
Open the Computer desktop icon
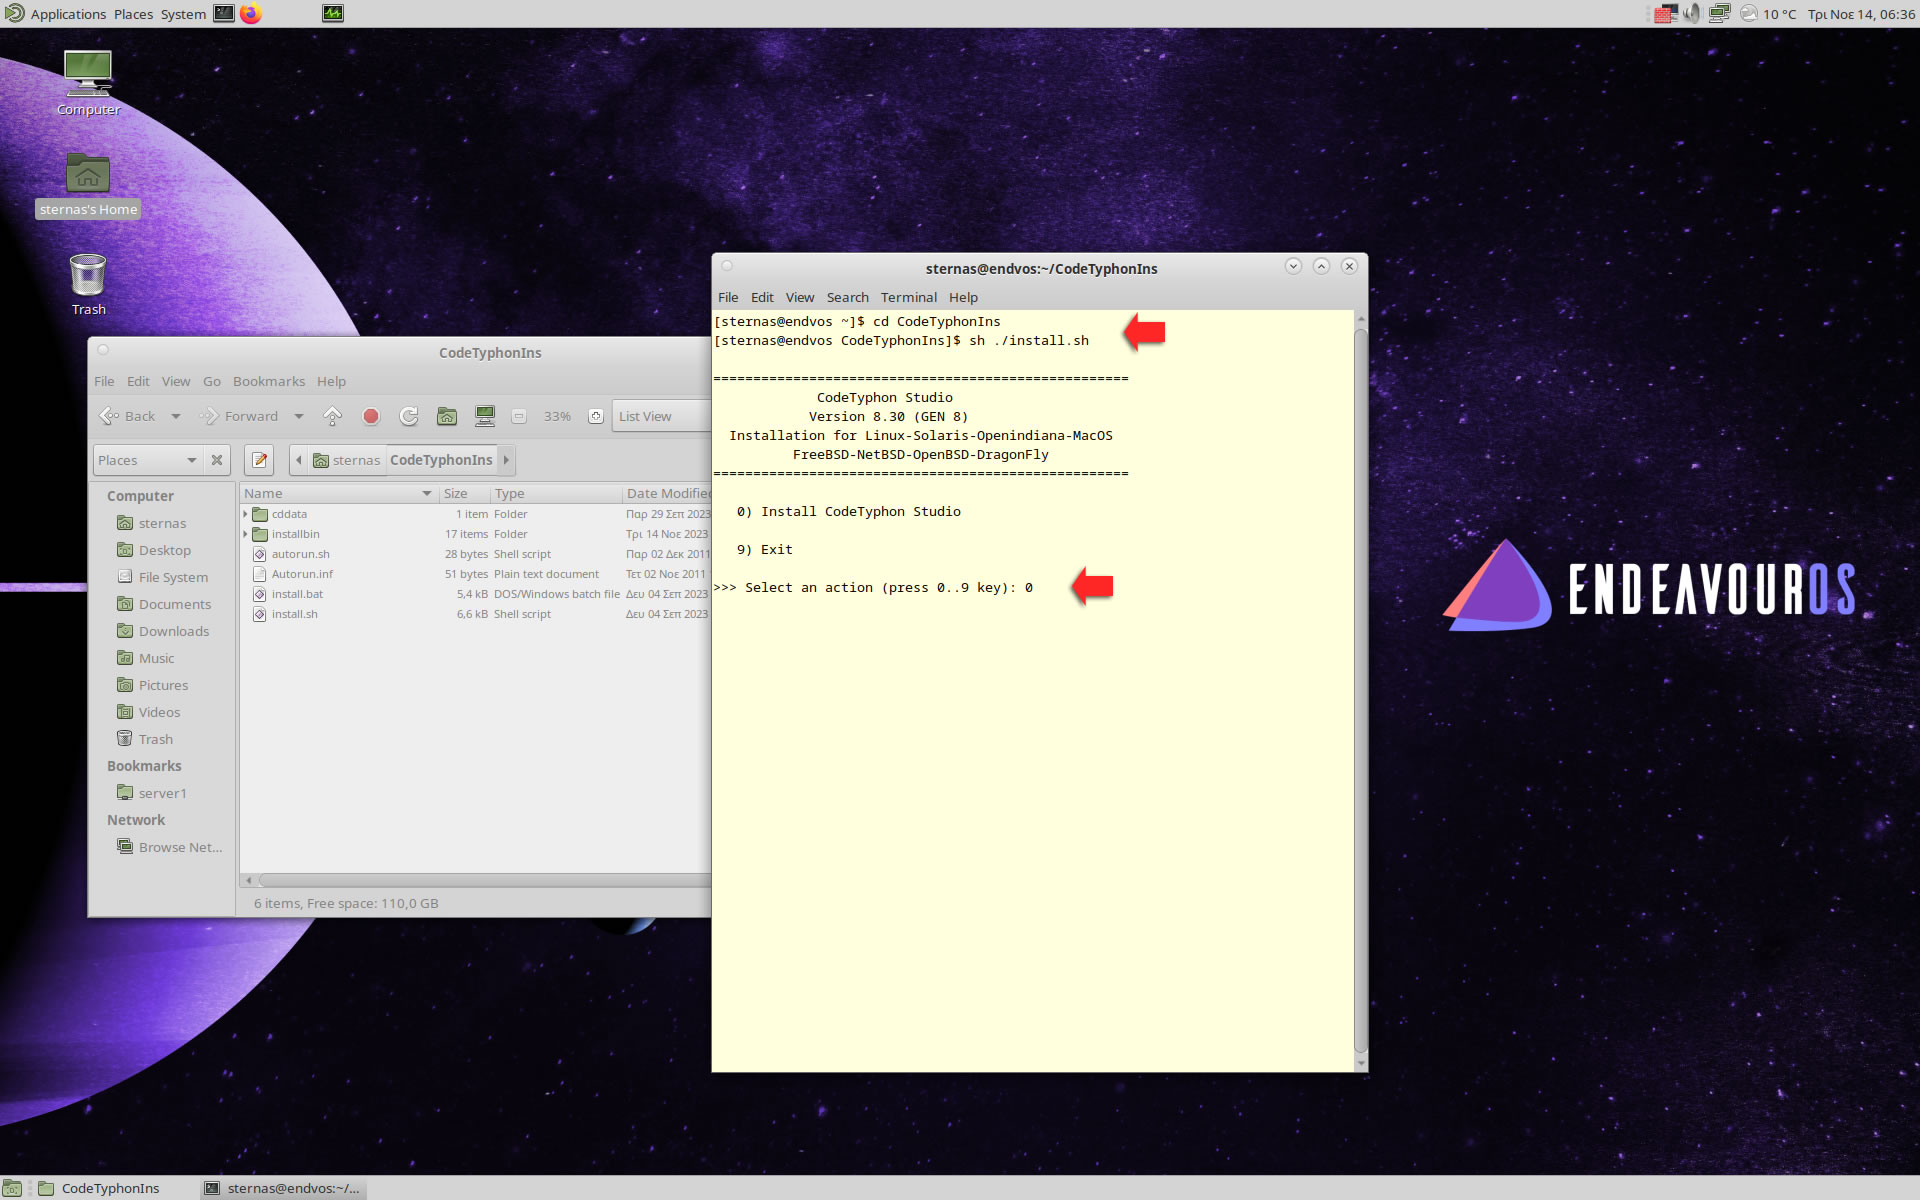click(88, 83)
